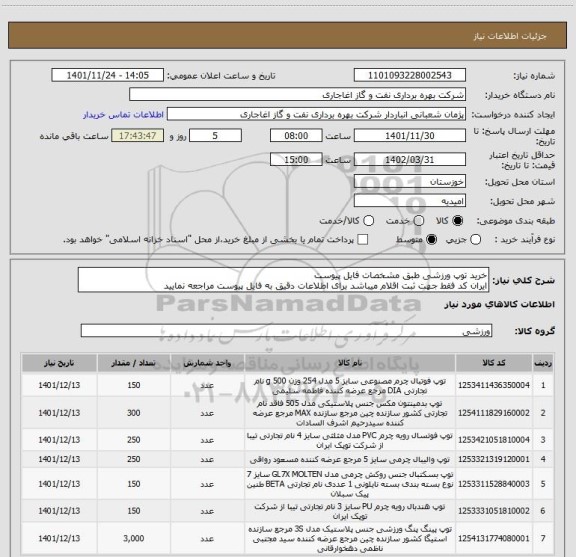Click the deadline time field 08:00
The image size is (576, 557).
(296, 136)
